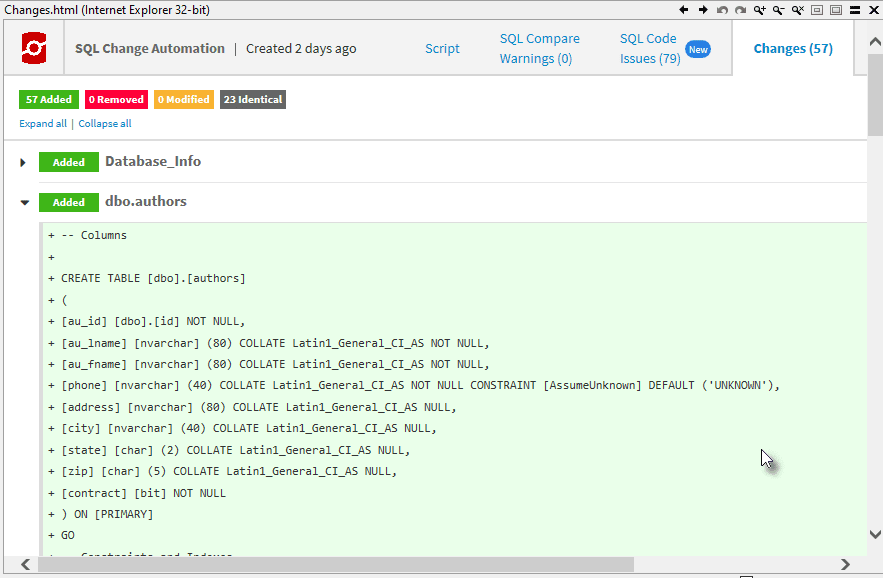Screen dimensions: 883x578
Task: Open the hamburger menu icon
Action: click(x=854, y=9)
